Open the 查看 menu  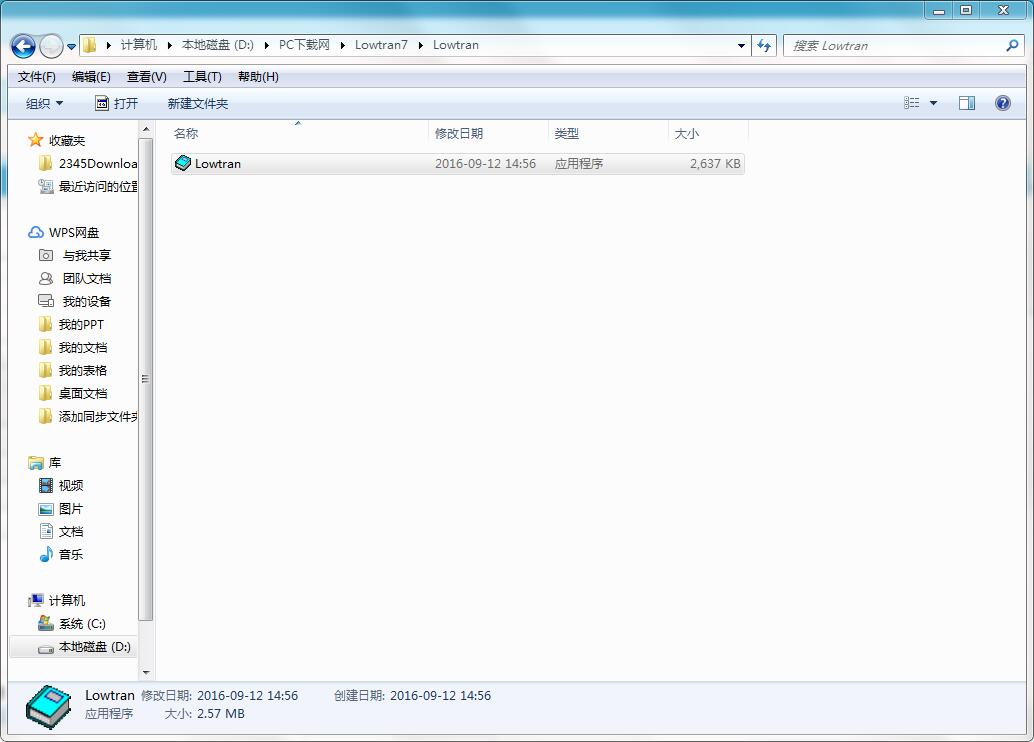point(145,76)
